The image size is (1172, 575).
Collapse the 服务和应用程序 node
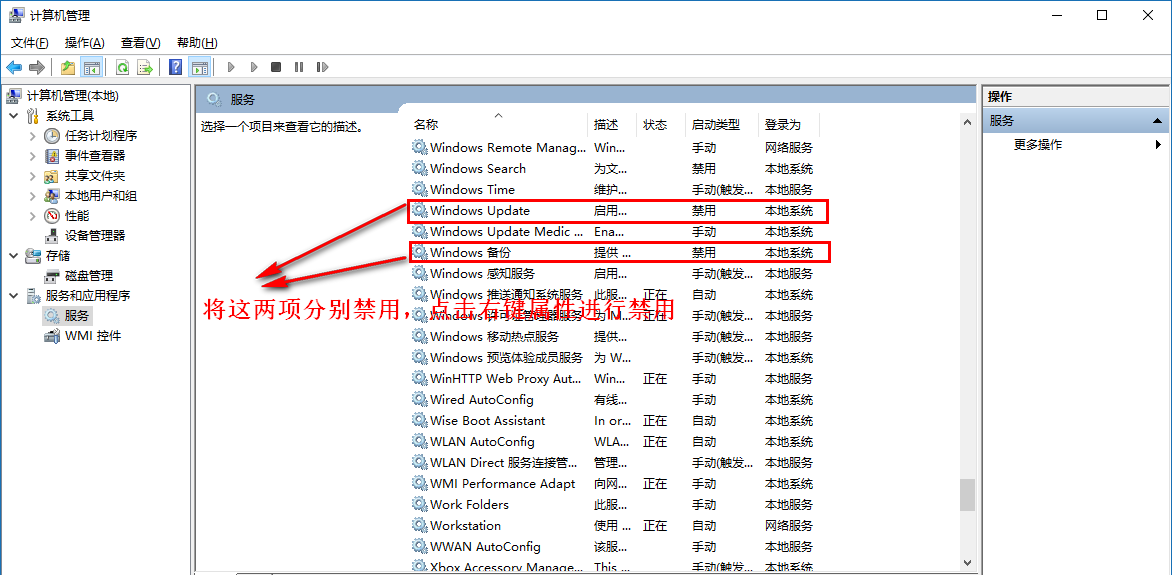(13, 295)
